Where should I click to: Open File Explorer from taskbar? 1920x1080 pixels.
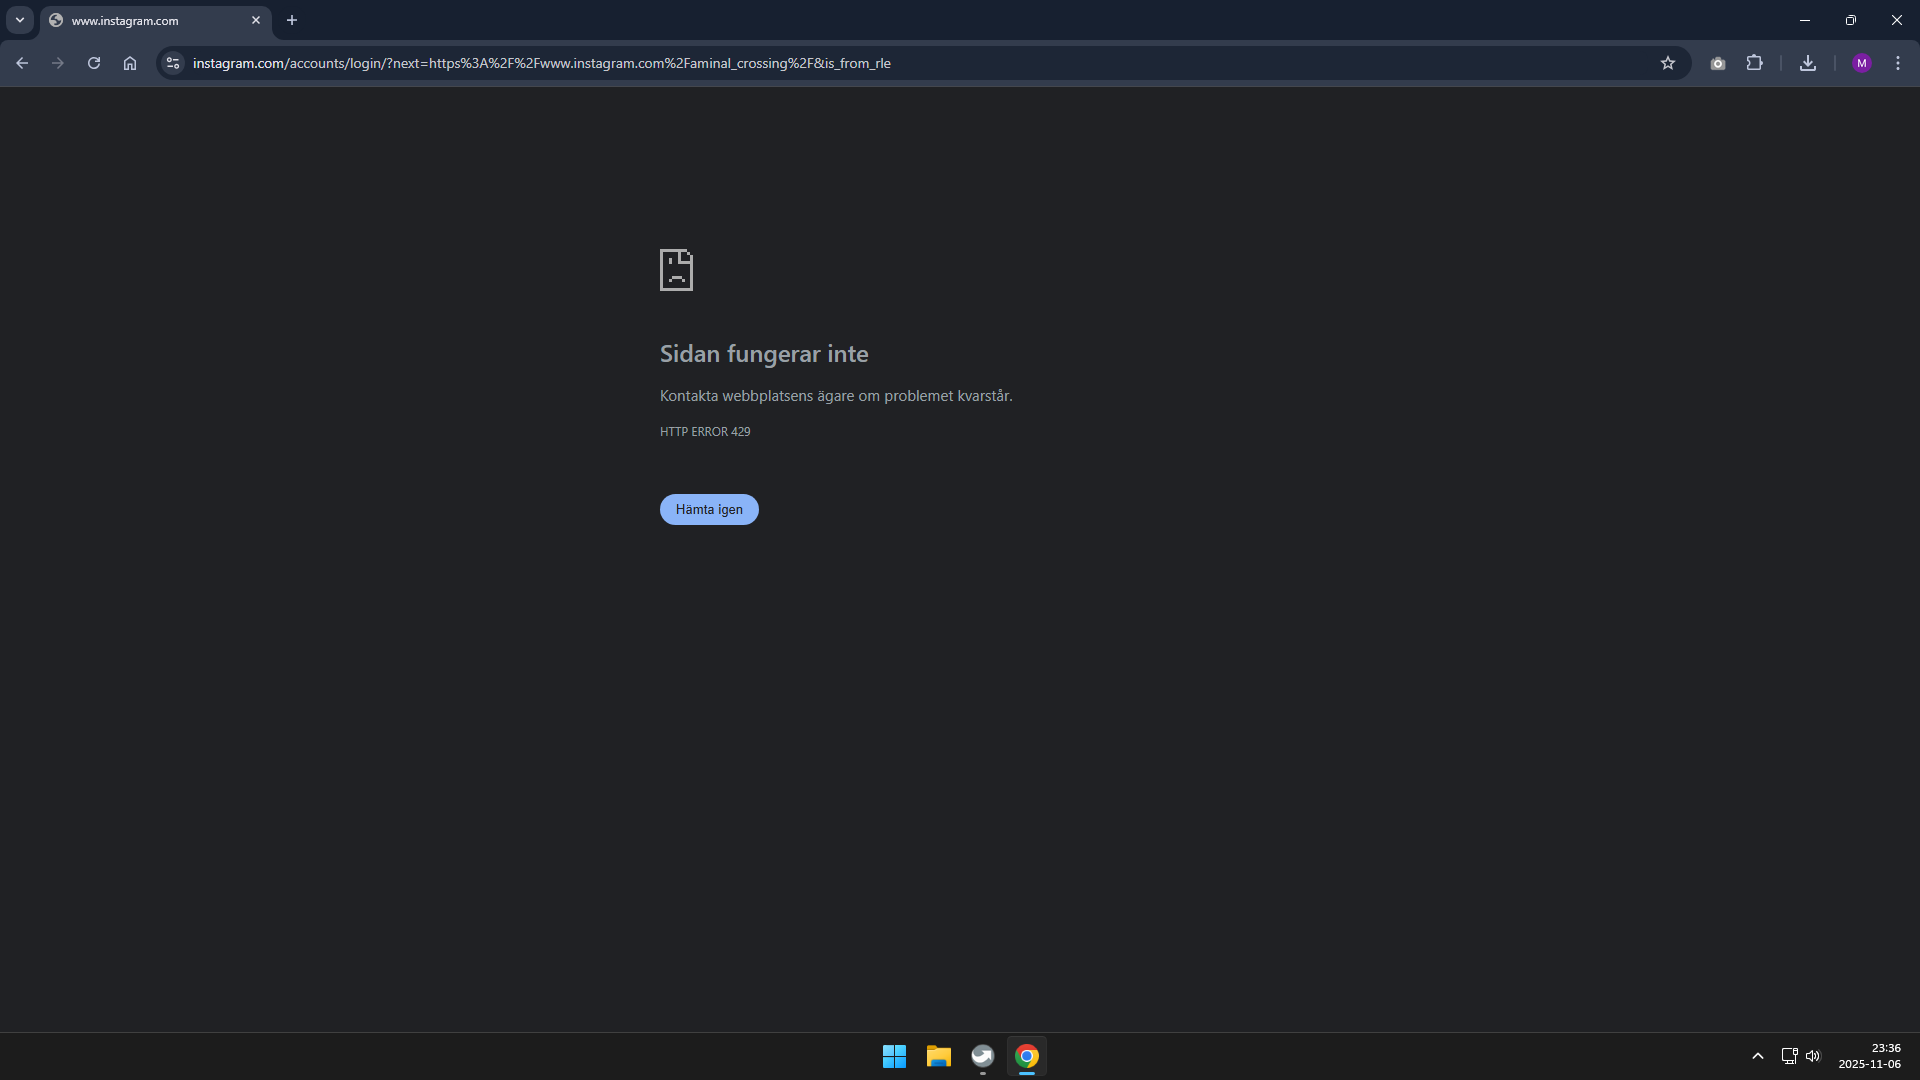(x=938, y=1056)
